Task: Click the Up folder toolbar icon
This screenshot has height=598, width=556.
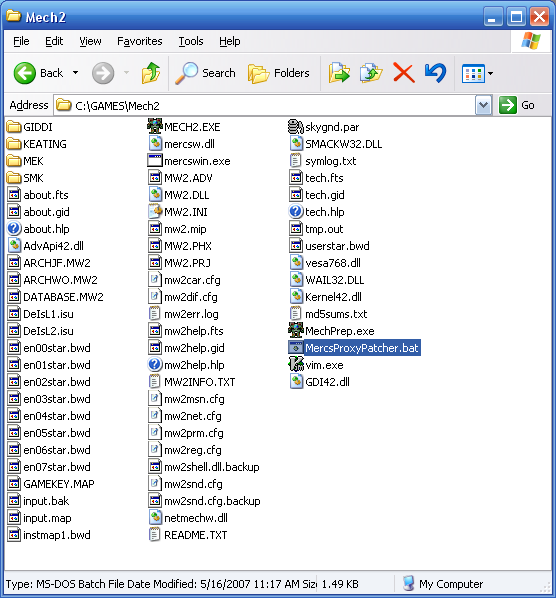Action: (x=151, y=73)
